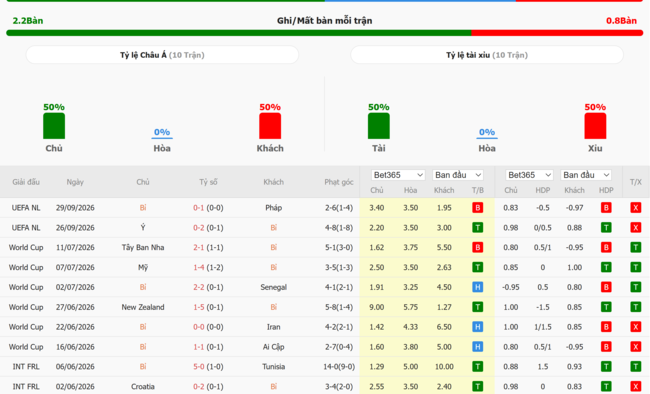
Task: Click the Tây Ban Nha team name
Action: click(143, 248)
